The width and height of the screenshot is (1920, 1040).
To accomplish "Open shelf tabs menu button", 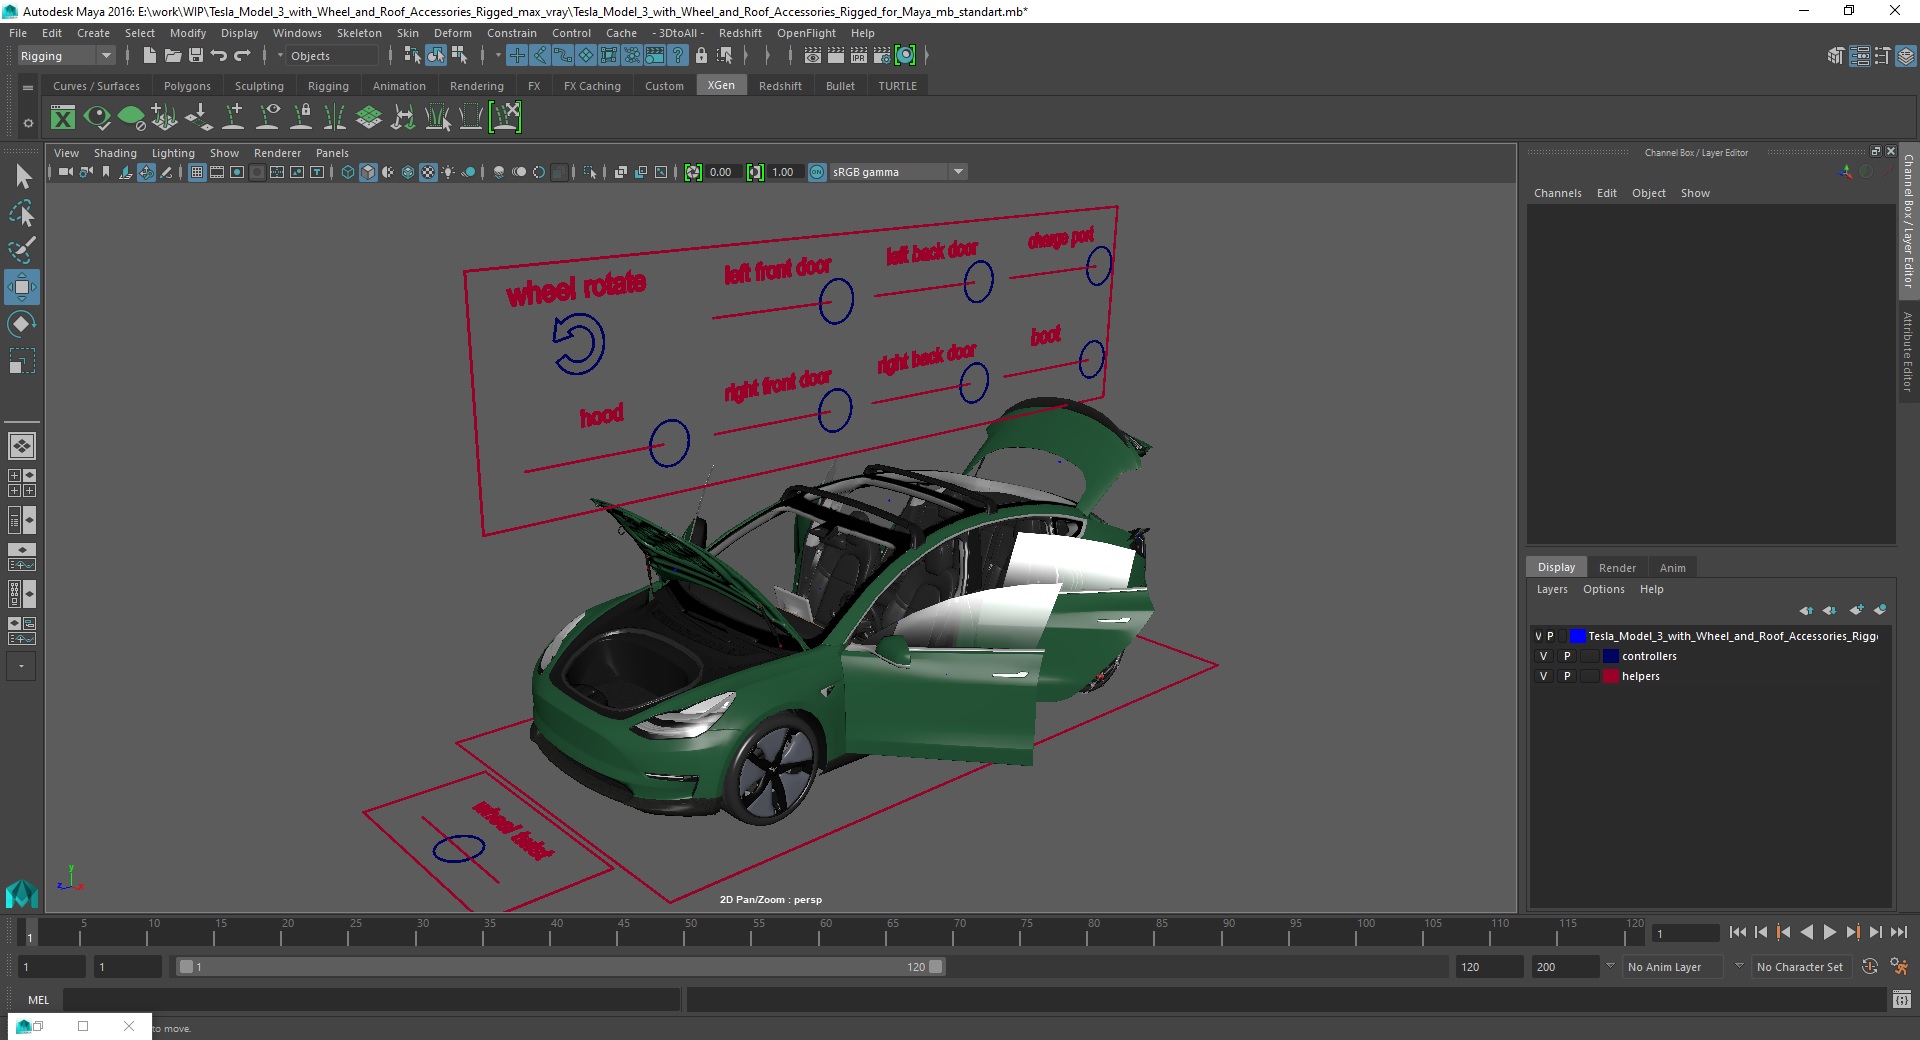I will [x=28, y=87].
